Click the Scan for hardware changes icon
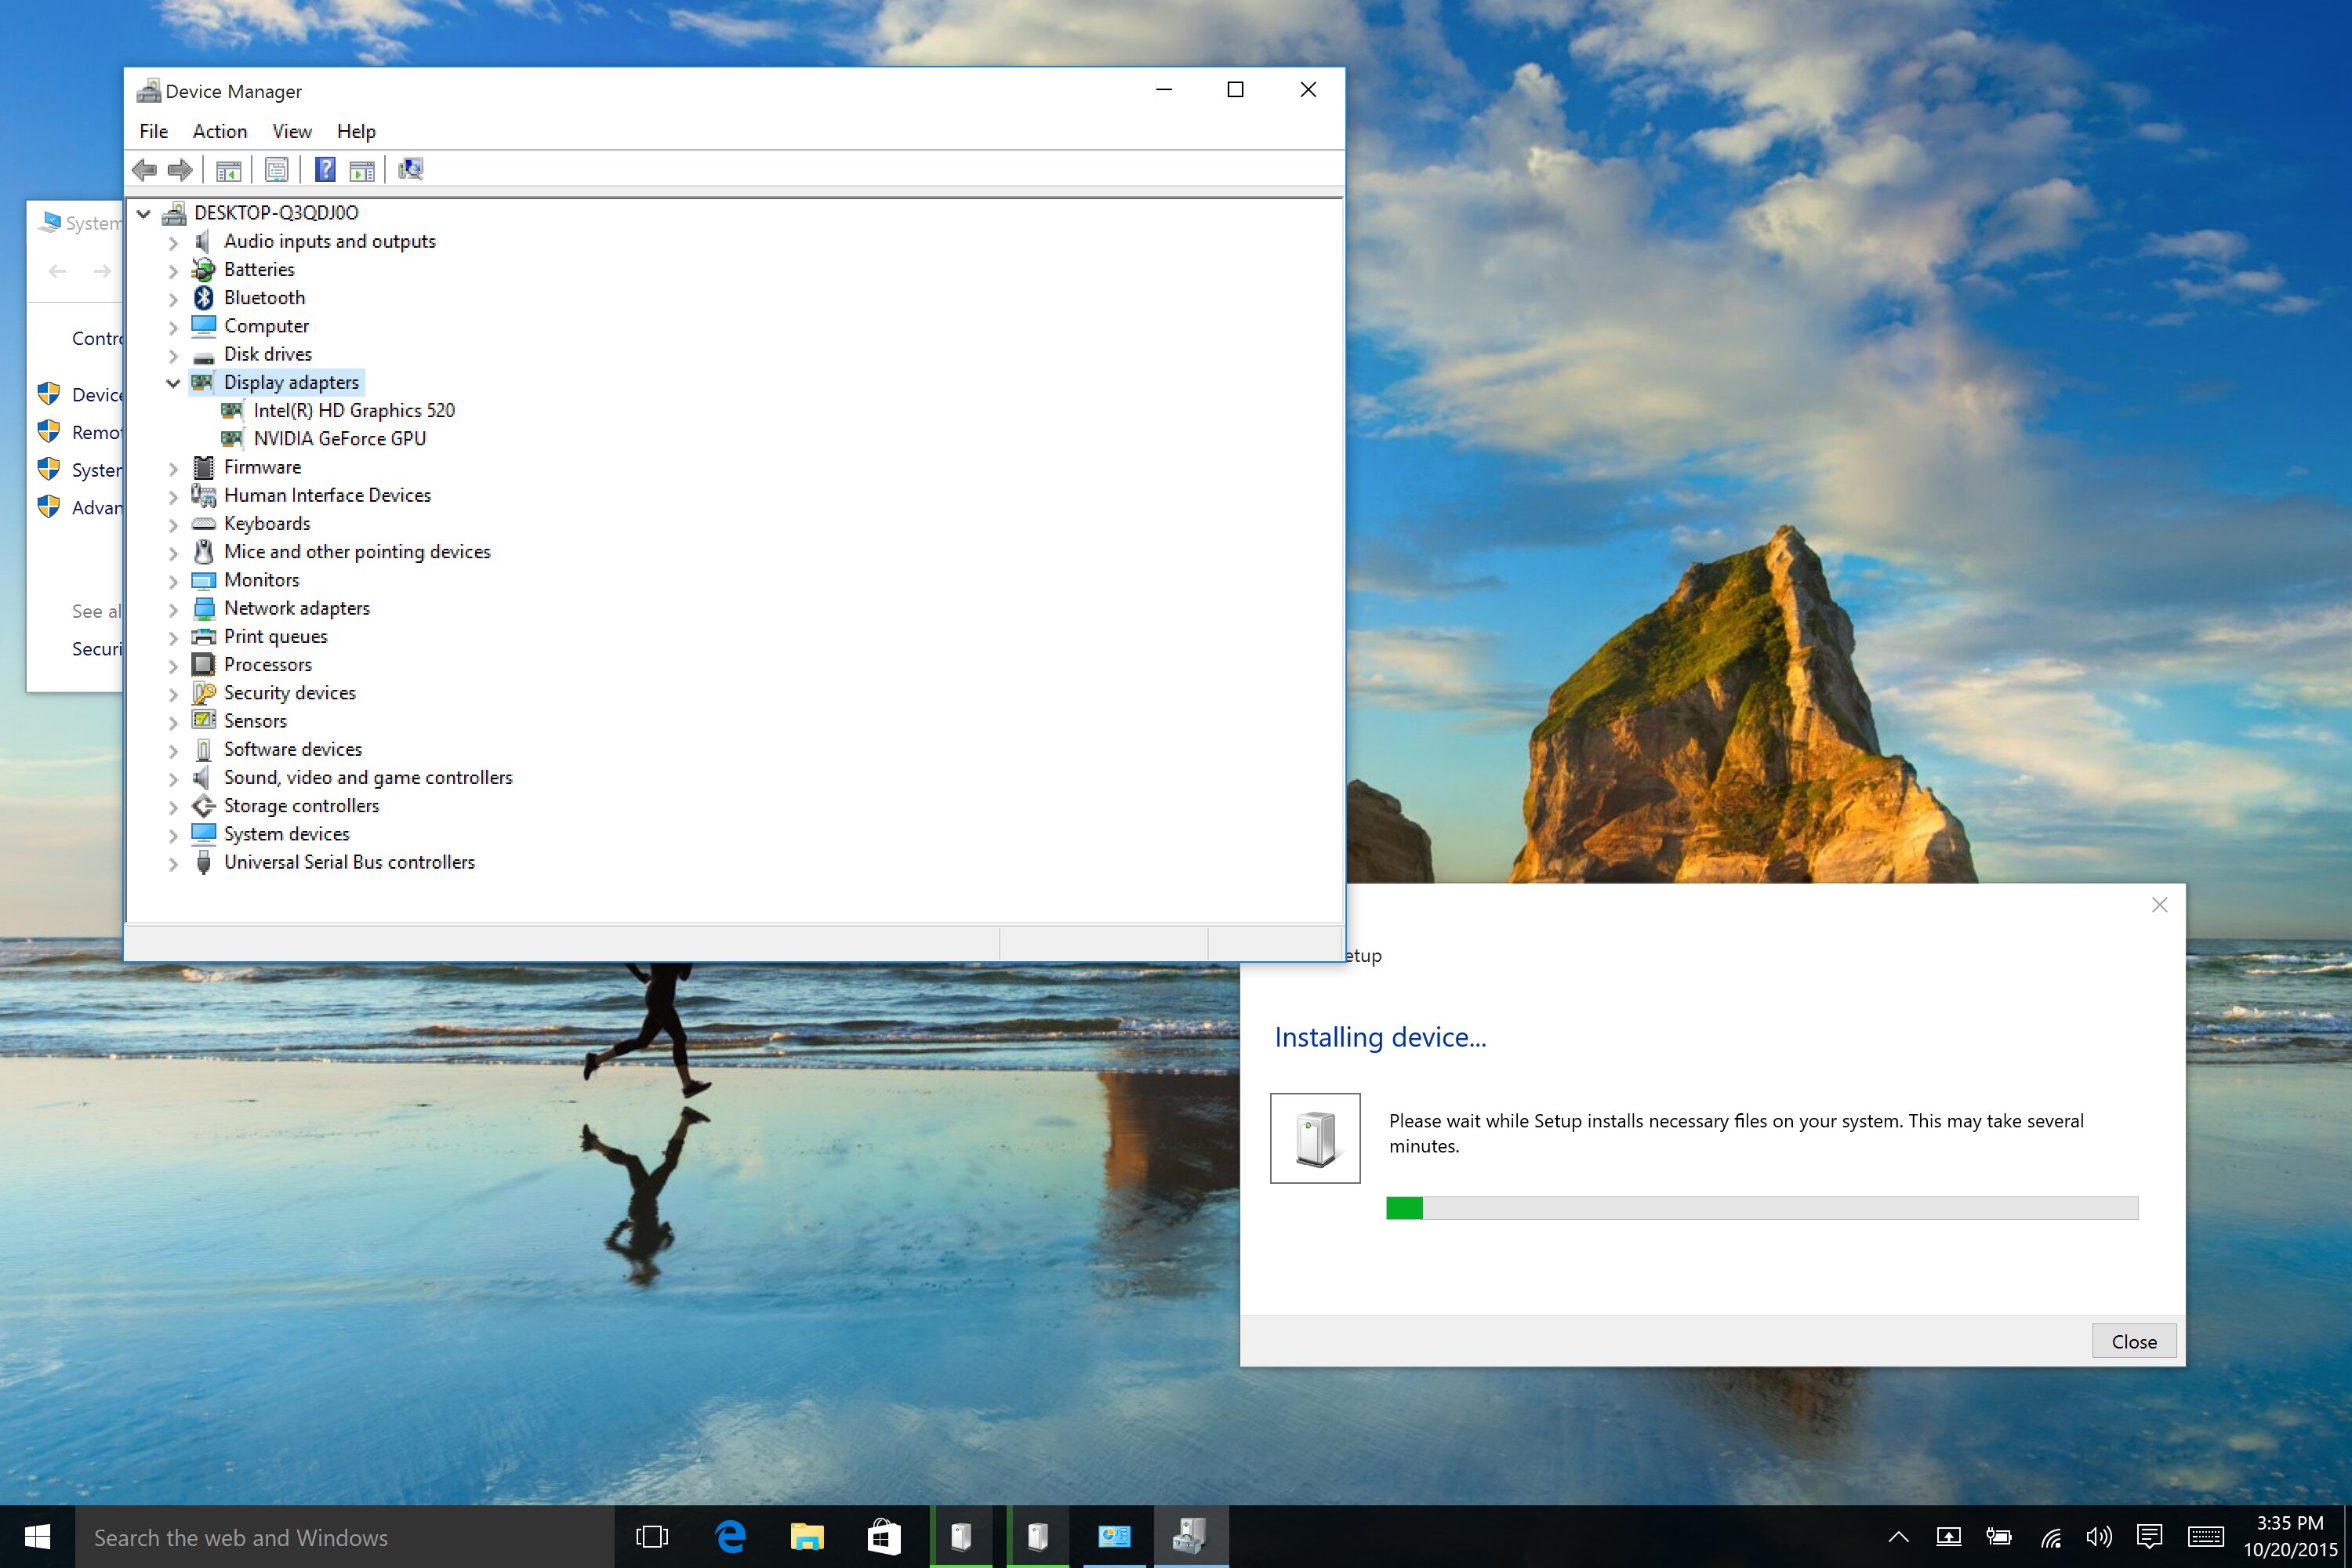This screenshot has height=1568, width=2352. (x=410, y=169)
